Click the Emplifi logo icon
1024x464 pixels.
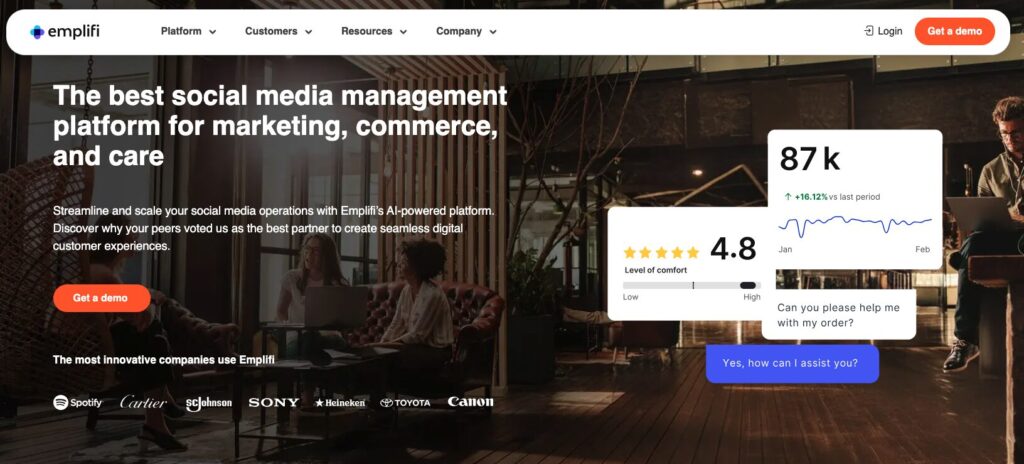pos(37,31)
